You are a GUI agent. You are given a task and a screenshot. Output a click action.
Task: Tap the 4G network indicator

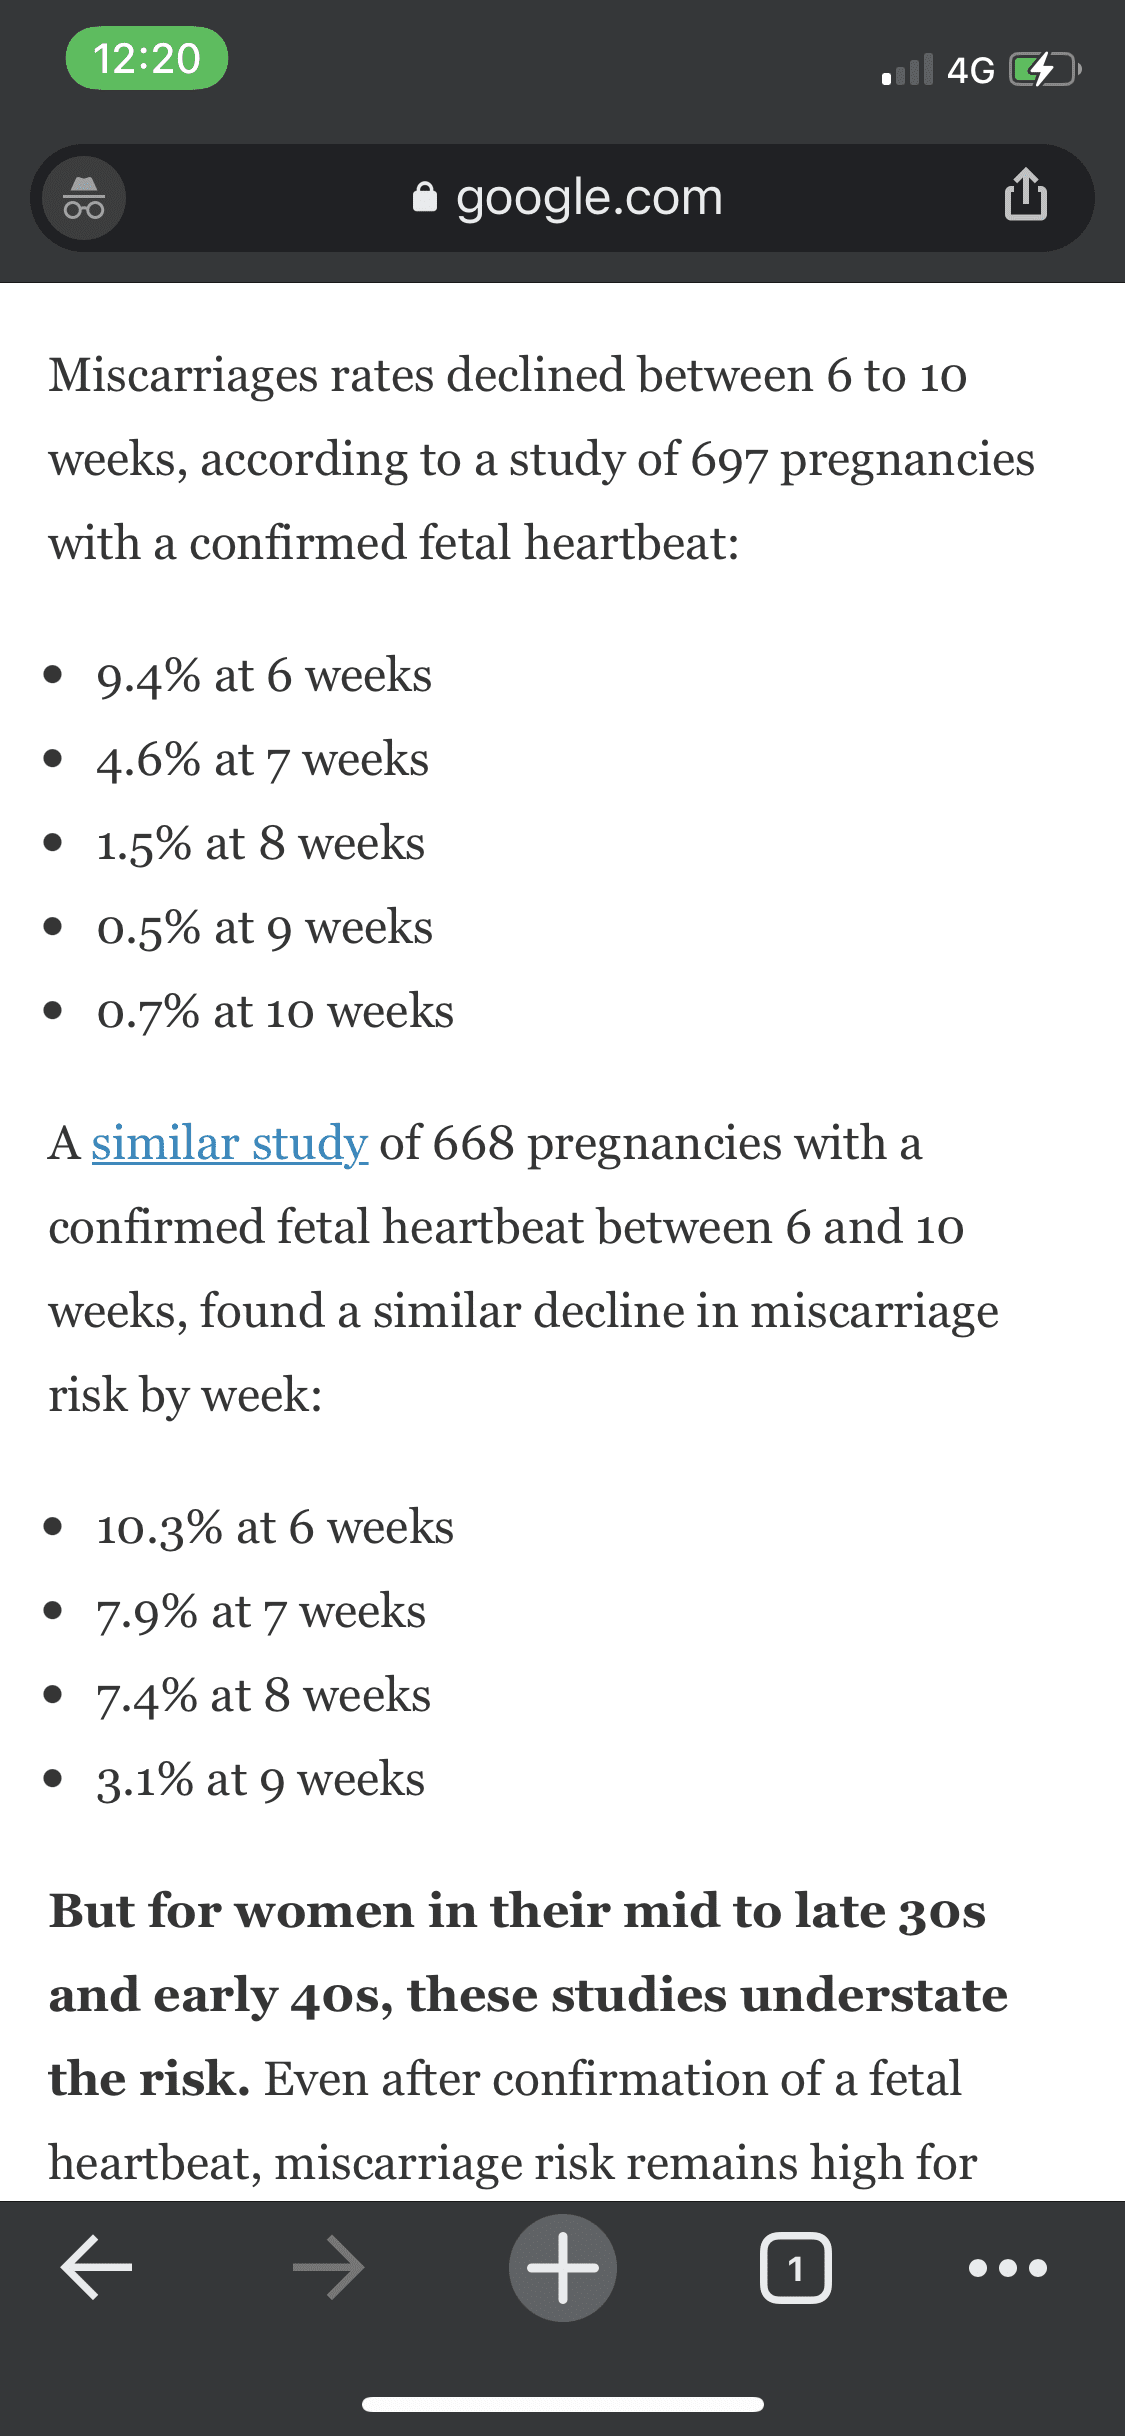970,70
